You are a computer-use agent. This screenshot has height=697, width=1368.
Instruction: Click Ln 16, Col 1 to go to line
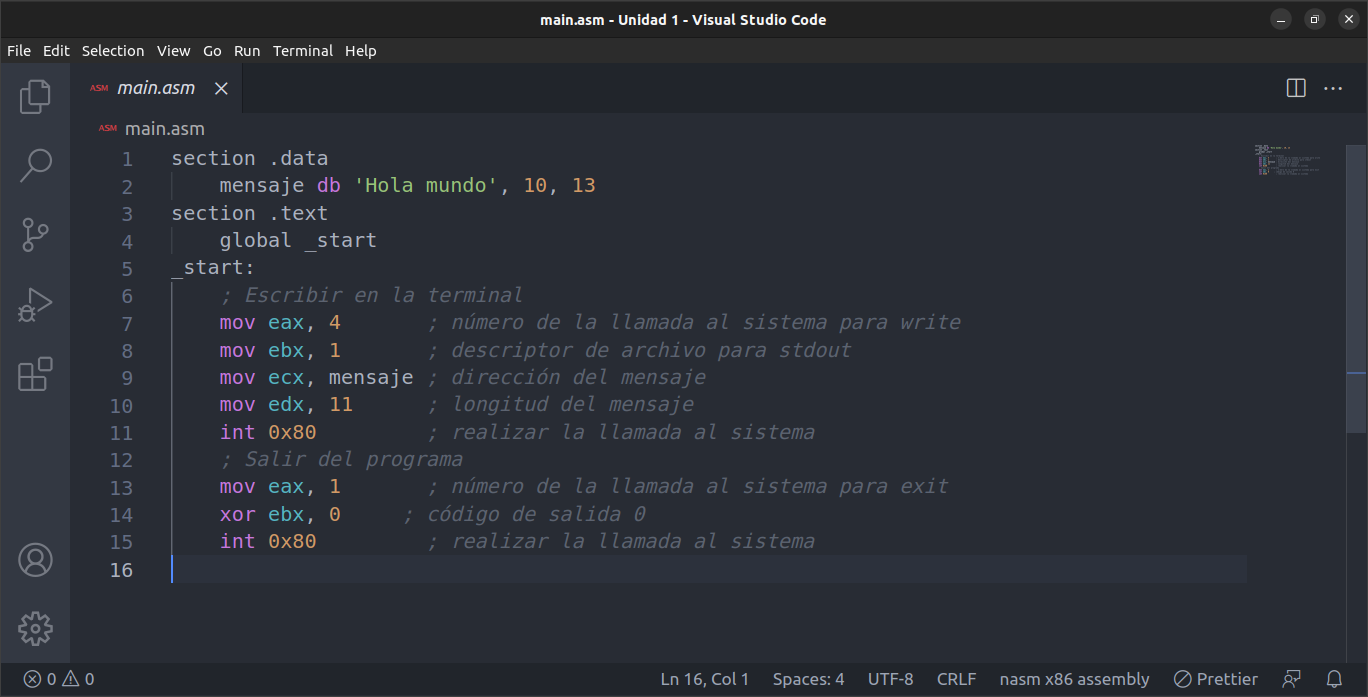coord(704,678)
